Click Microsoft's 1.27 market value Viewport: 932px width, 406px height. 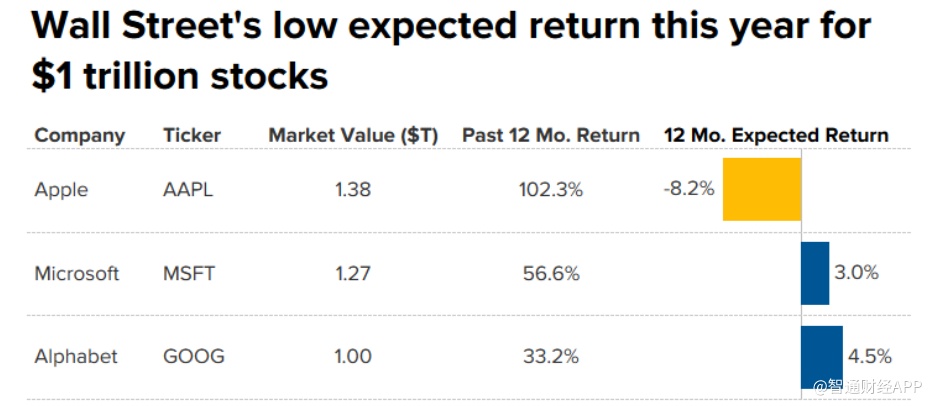[x=353, y=273]
